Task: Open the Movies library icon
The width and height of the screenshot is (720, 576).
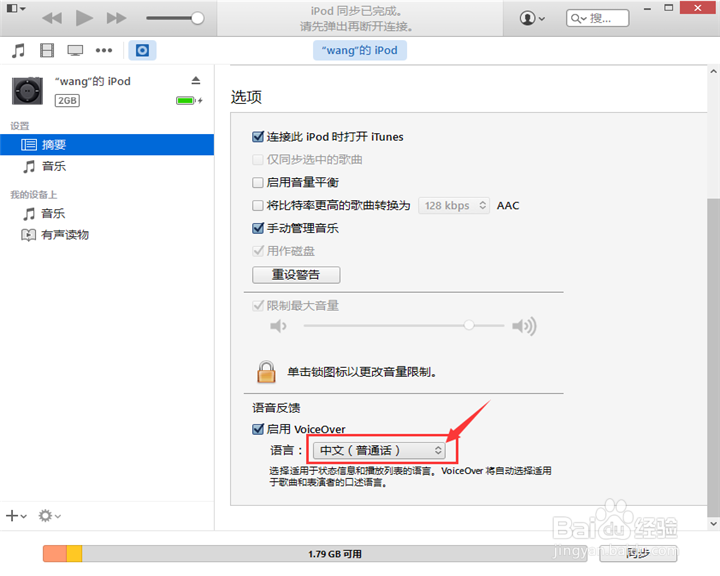Action: pos(47,50)
